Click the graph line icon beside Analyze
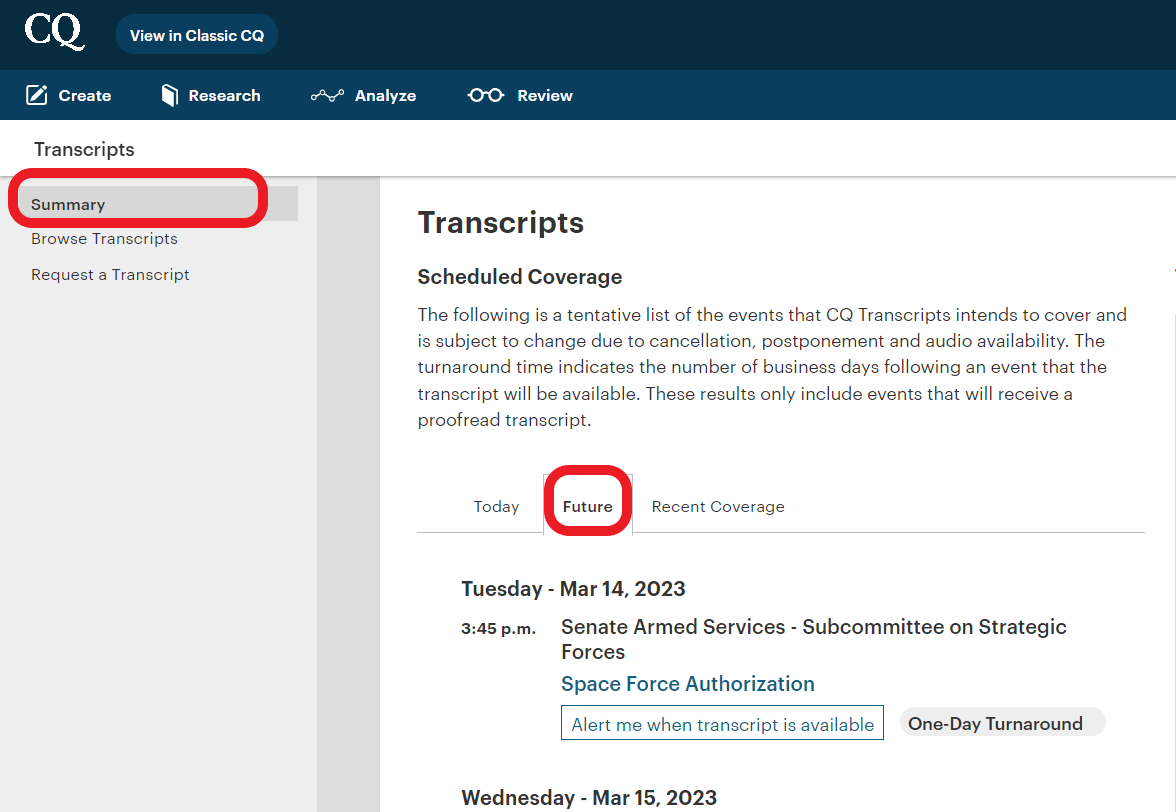The width and height of the screenshot is (1176, 812). click(x=327, y=95)
